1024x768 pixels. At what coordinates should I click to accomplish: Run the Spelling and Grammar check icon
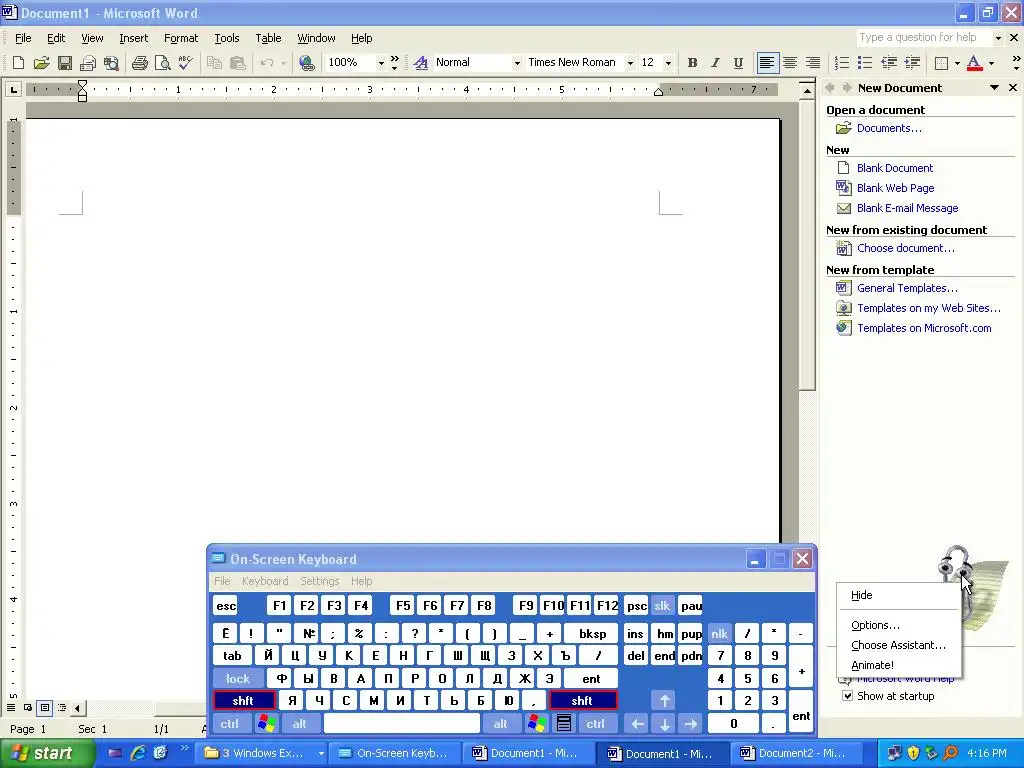[x=185, y=63]
